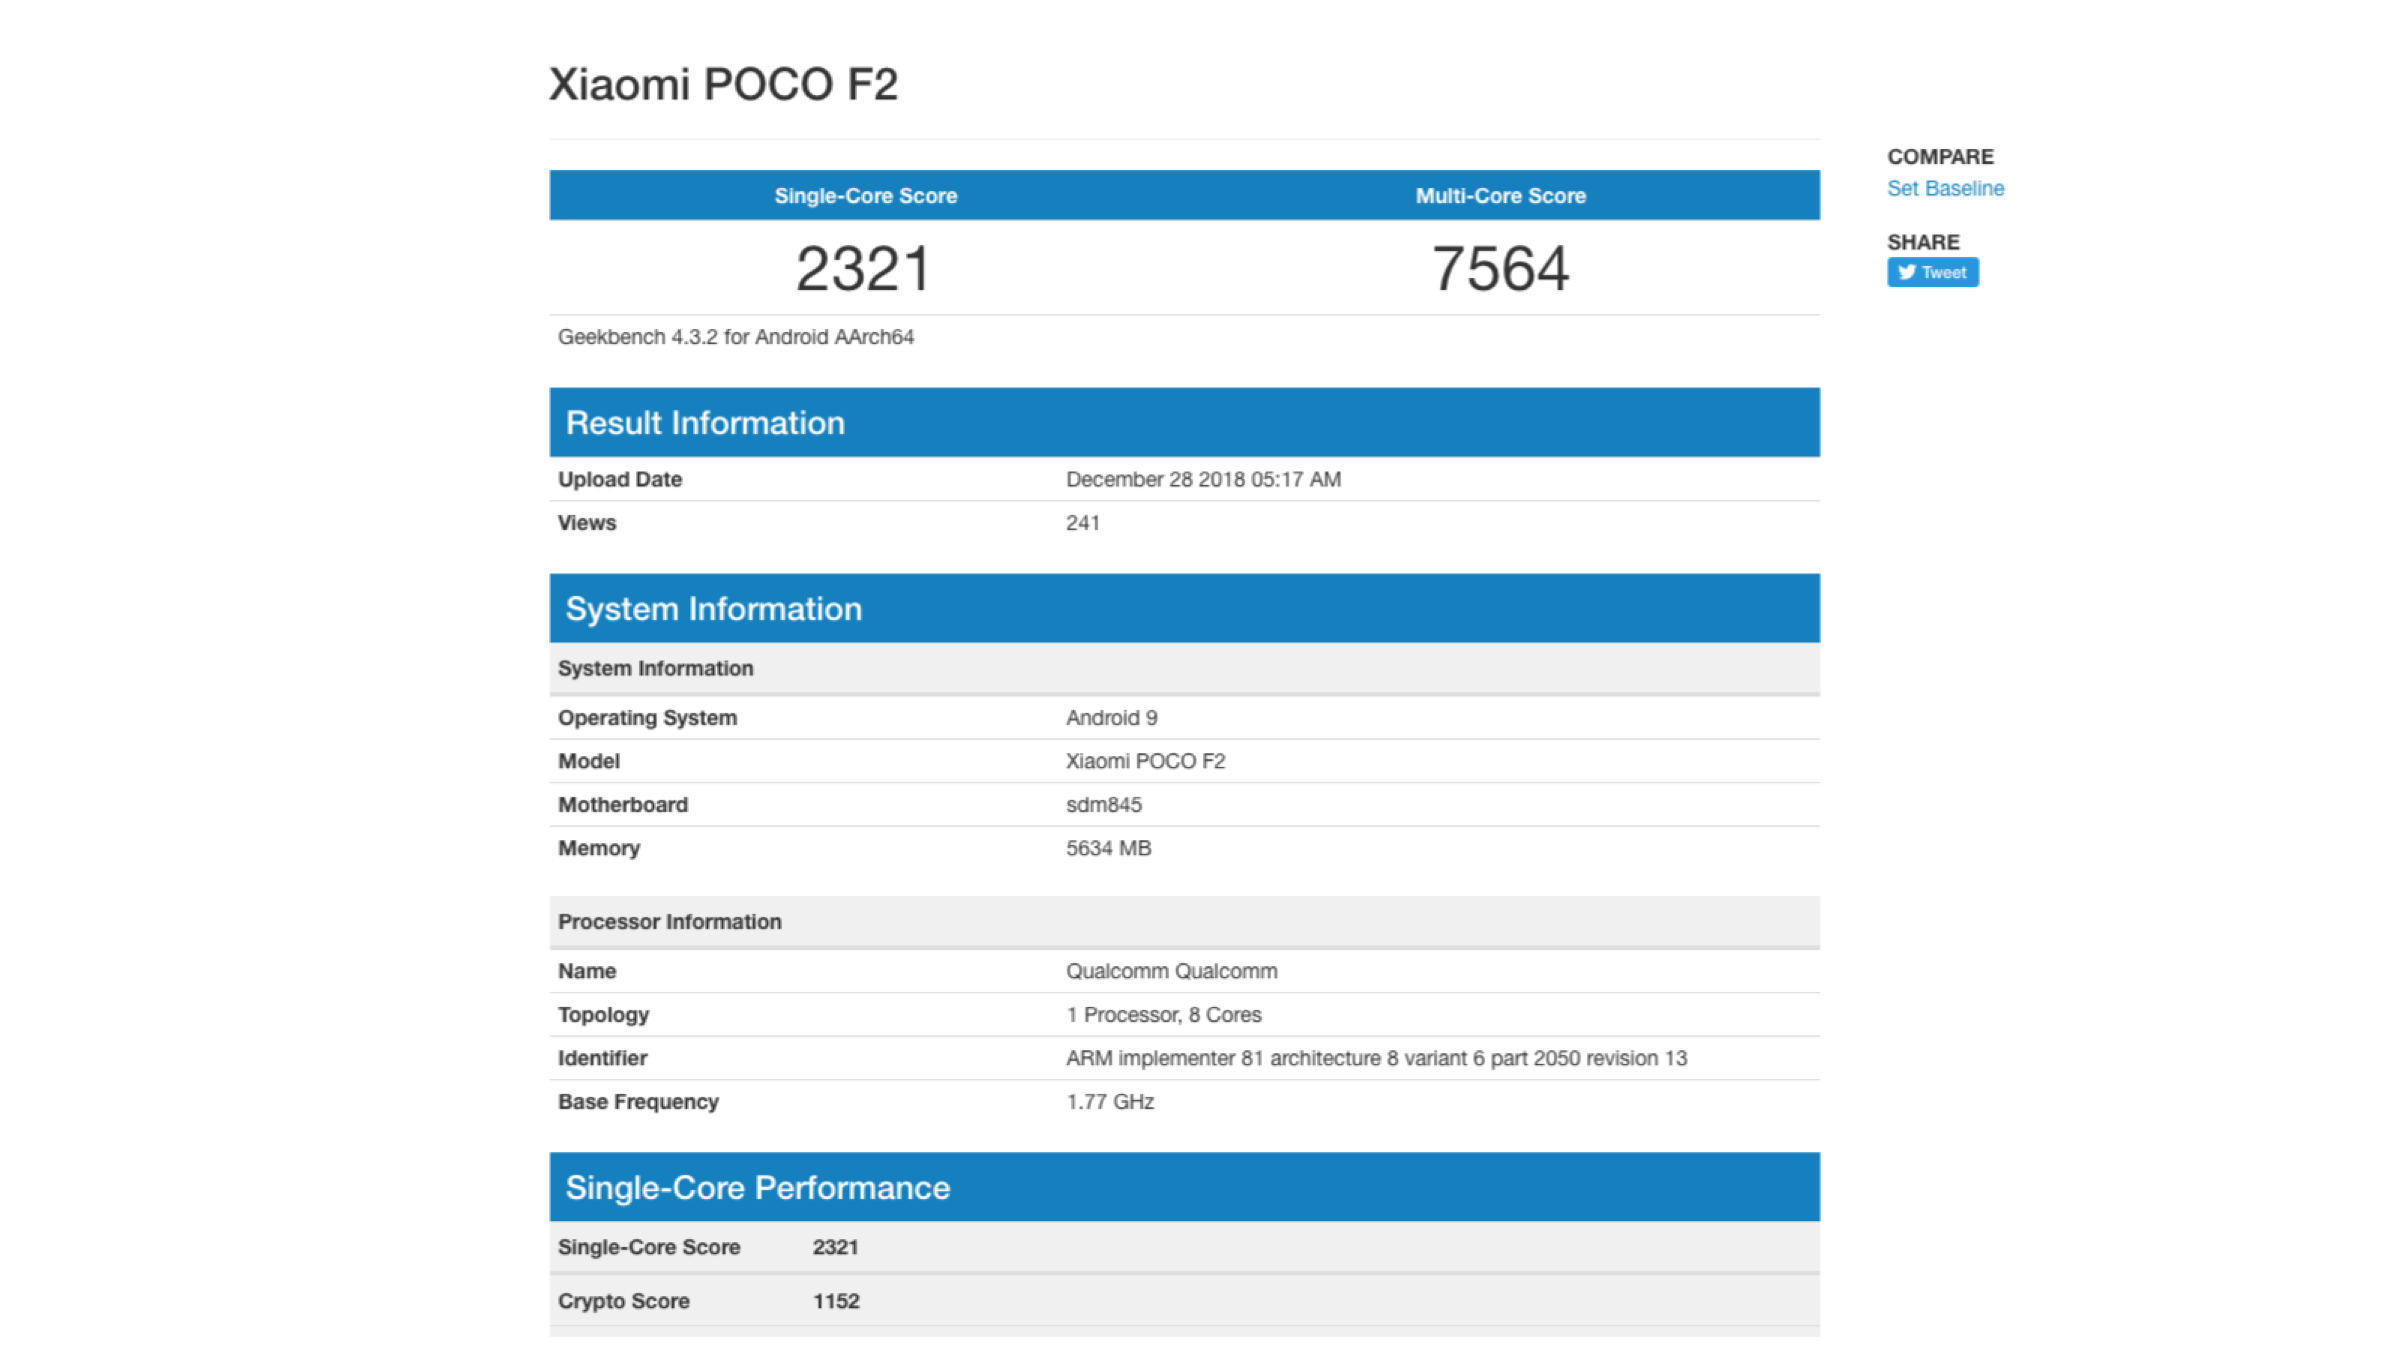Click the Memory value 5634 MB
The width and height of the screenshot is (2400, 1345).
tap(1108, 848)
